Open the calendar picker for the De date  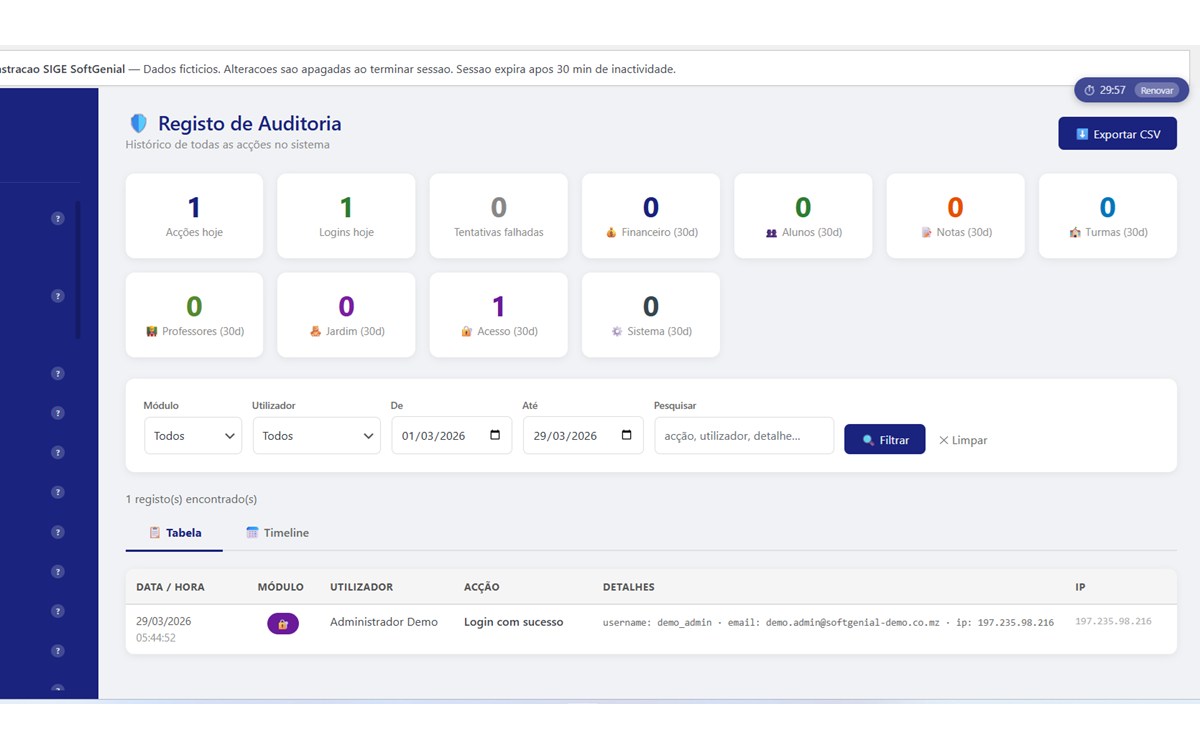point(494,434)
